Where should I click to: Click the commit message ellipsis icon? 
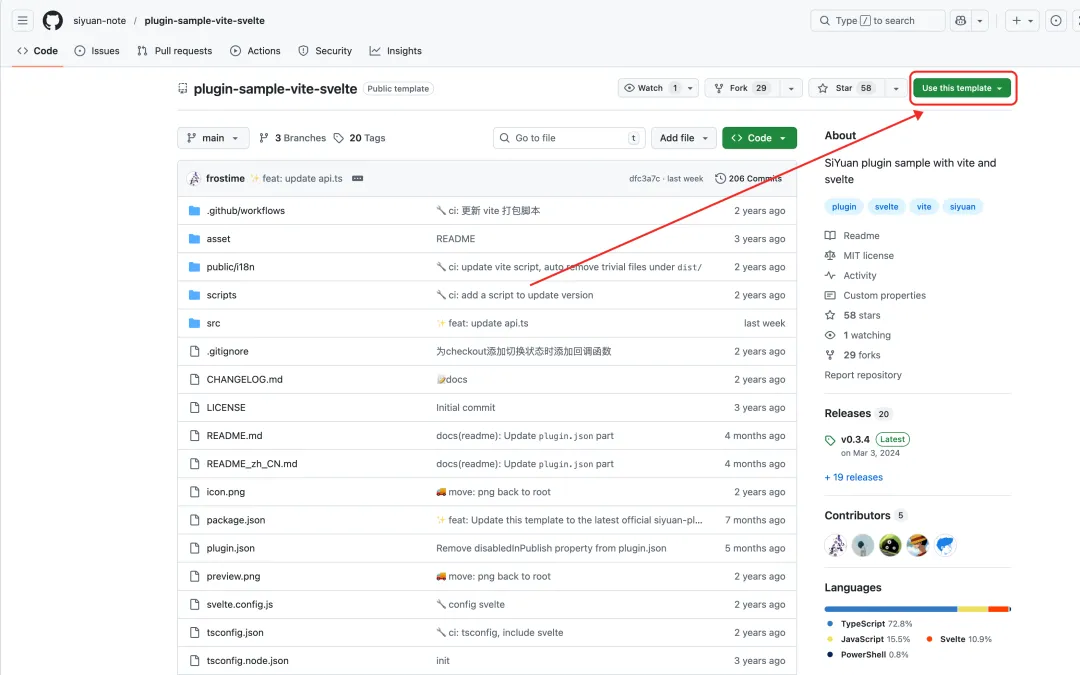pyautogui.click(x=357, y=178)
